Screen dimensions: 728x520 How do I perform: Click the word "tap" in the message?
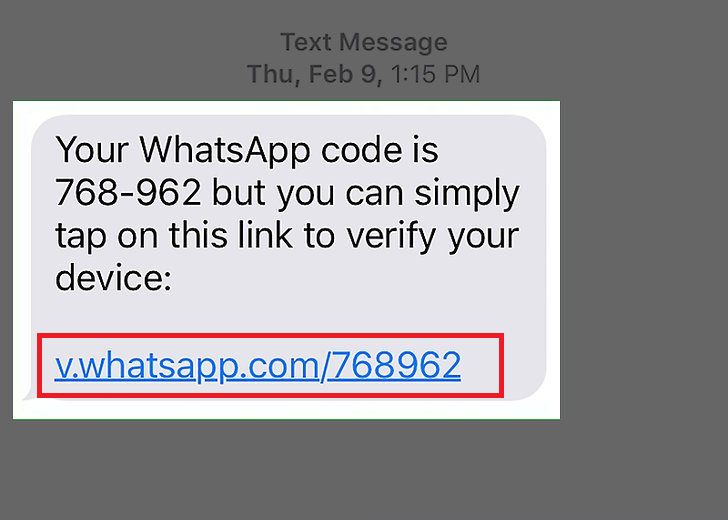(x=80, y=238)
